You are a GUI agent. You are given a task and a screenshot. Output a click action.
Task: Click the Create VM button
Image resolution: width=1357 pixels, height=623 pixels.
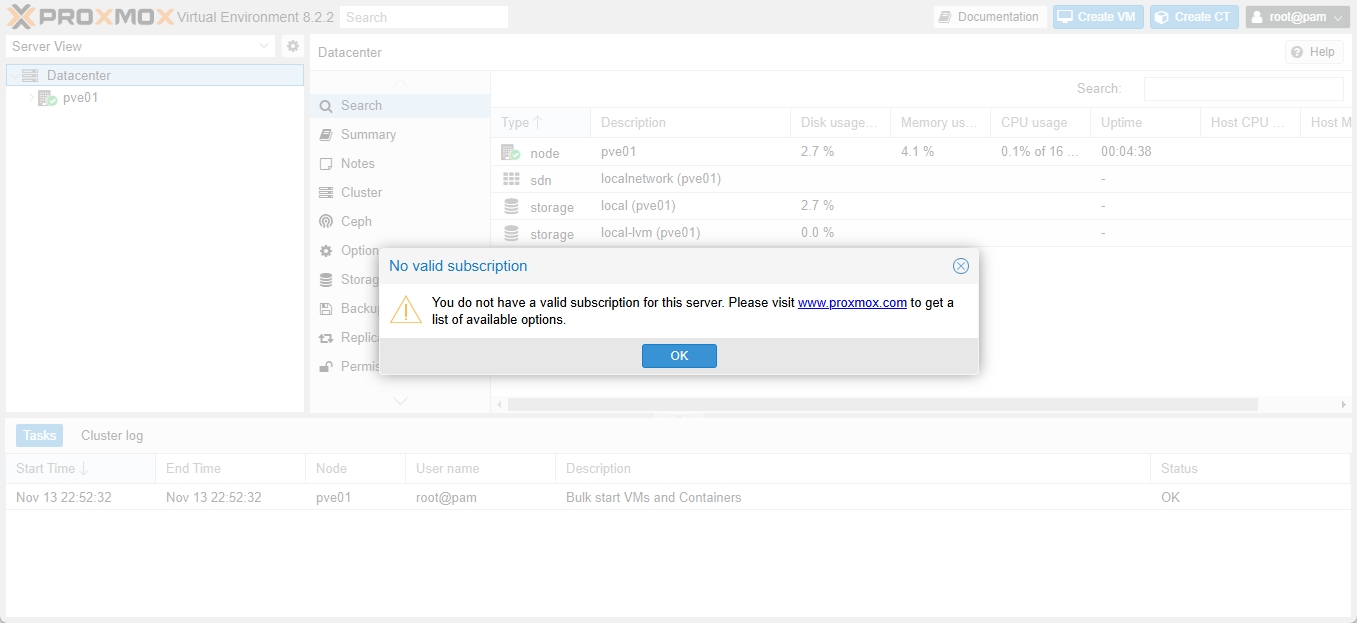[x=1098, y=17]
